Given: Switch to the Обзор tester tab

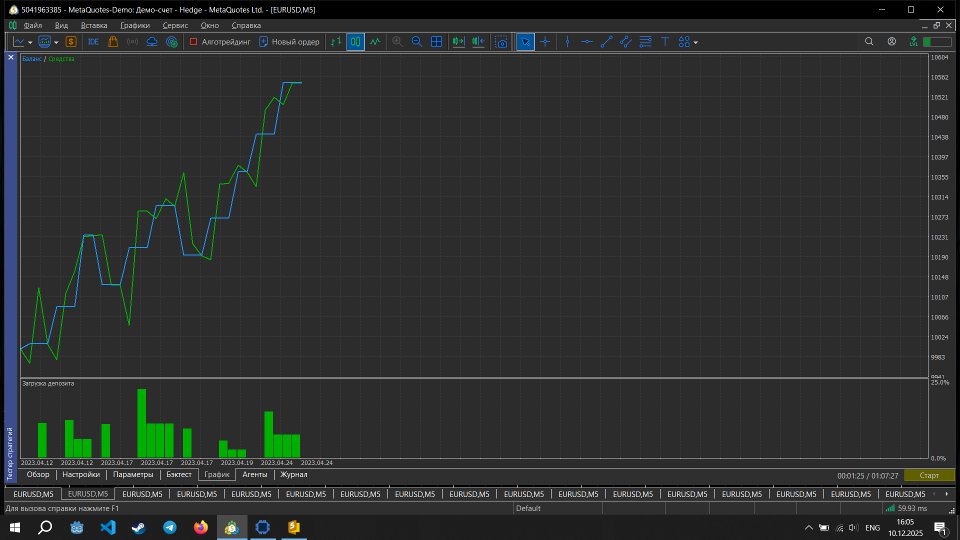Looking at the screenshot, I should point(38,474).
